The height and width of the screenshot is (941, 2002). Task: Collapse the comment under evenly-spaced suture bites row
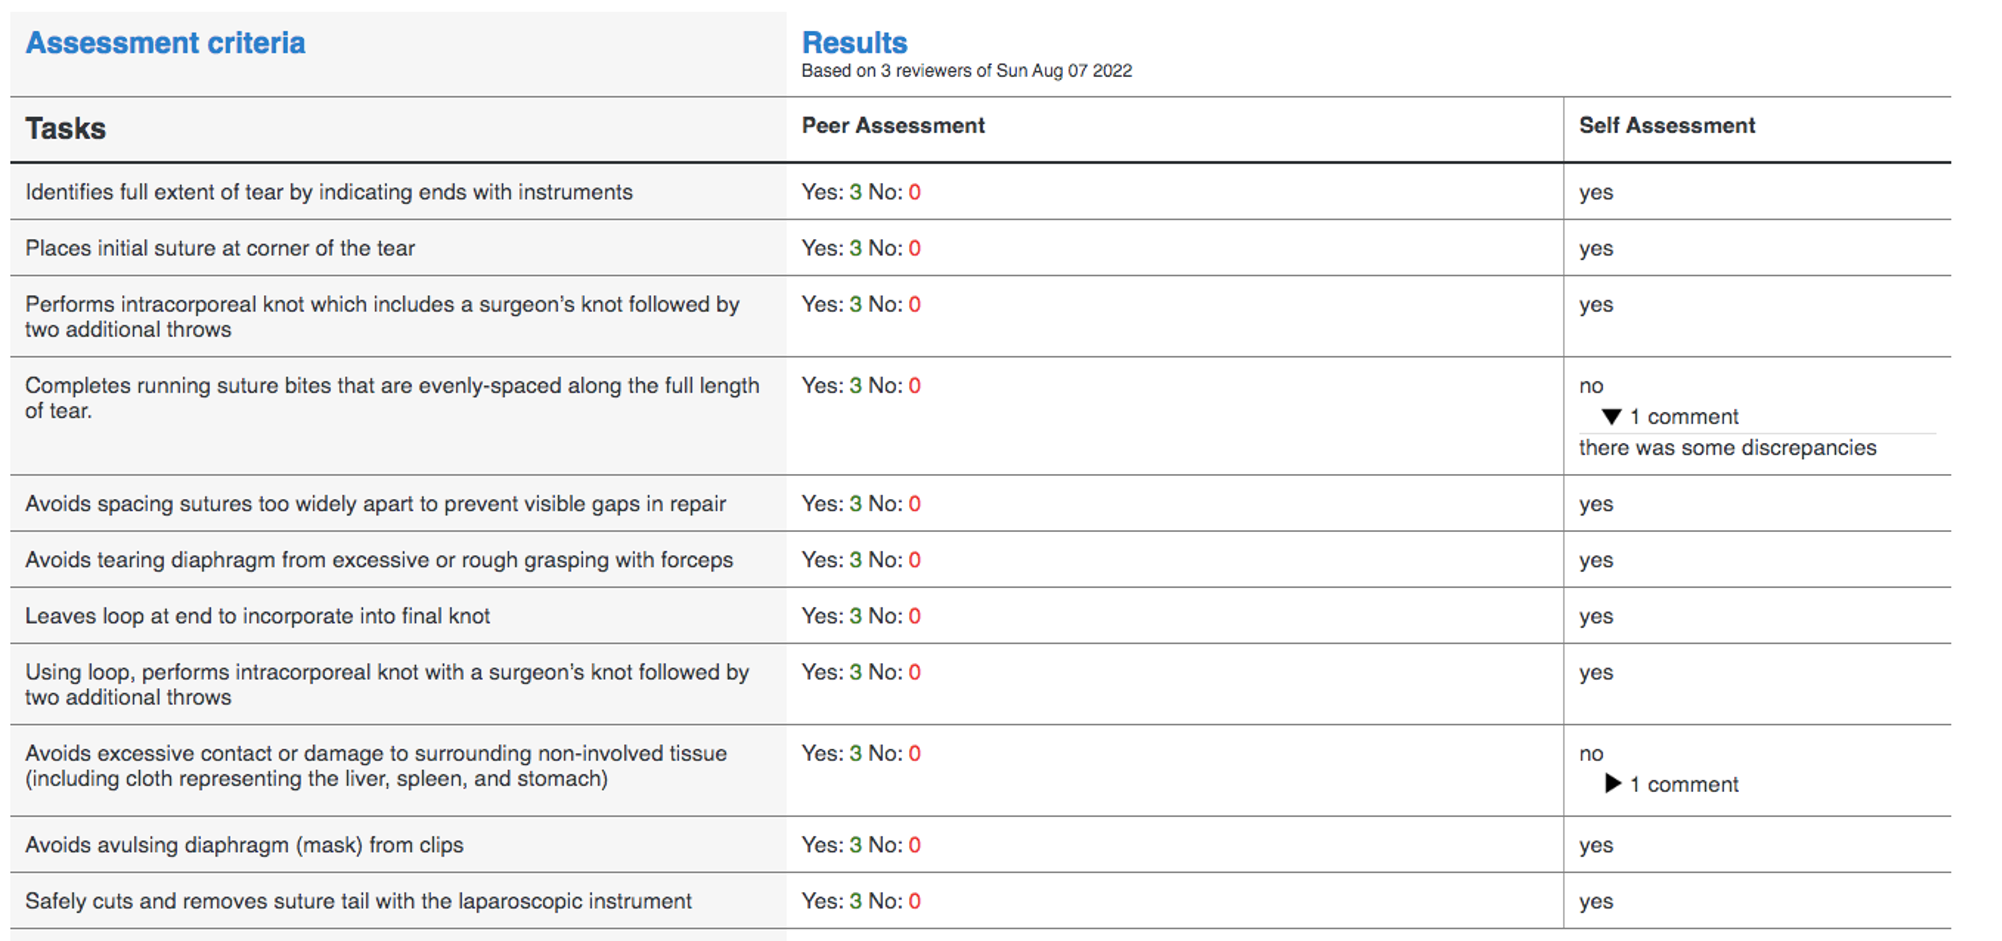click(1611, 417)
